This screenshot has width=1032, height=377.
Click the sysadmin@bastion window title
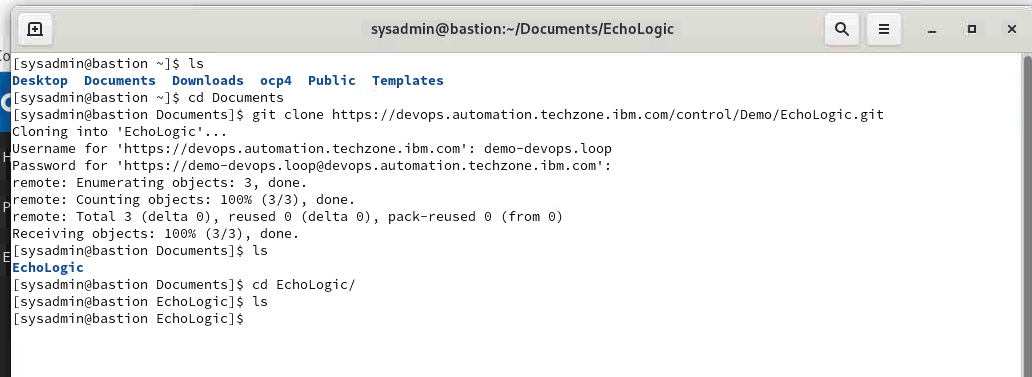(522, 30)
